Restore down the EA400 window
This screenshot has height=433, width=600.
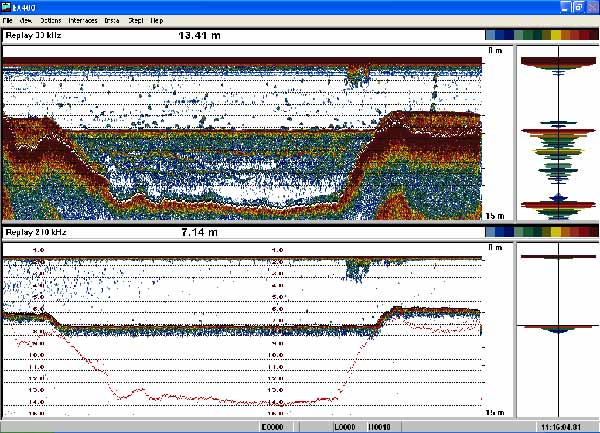(579, 7)
